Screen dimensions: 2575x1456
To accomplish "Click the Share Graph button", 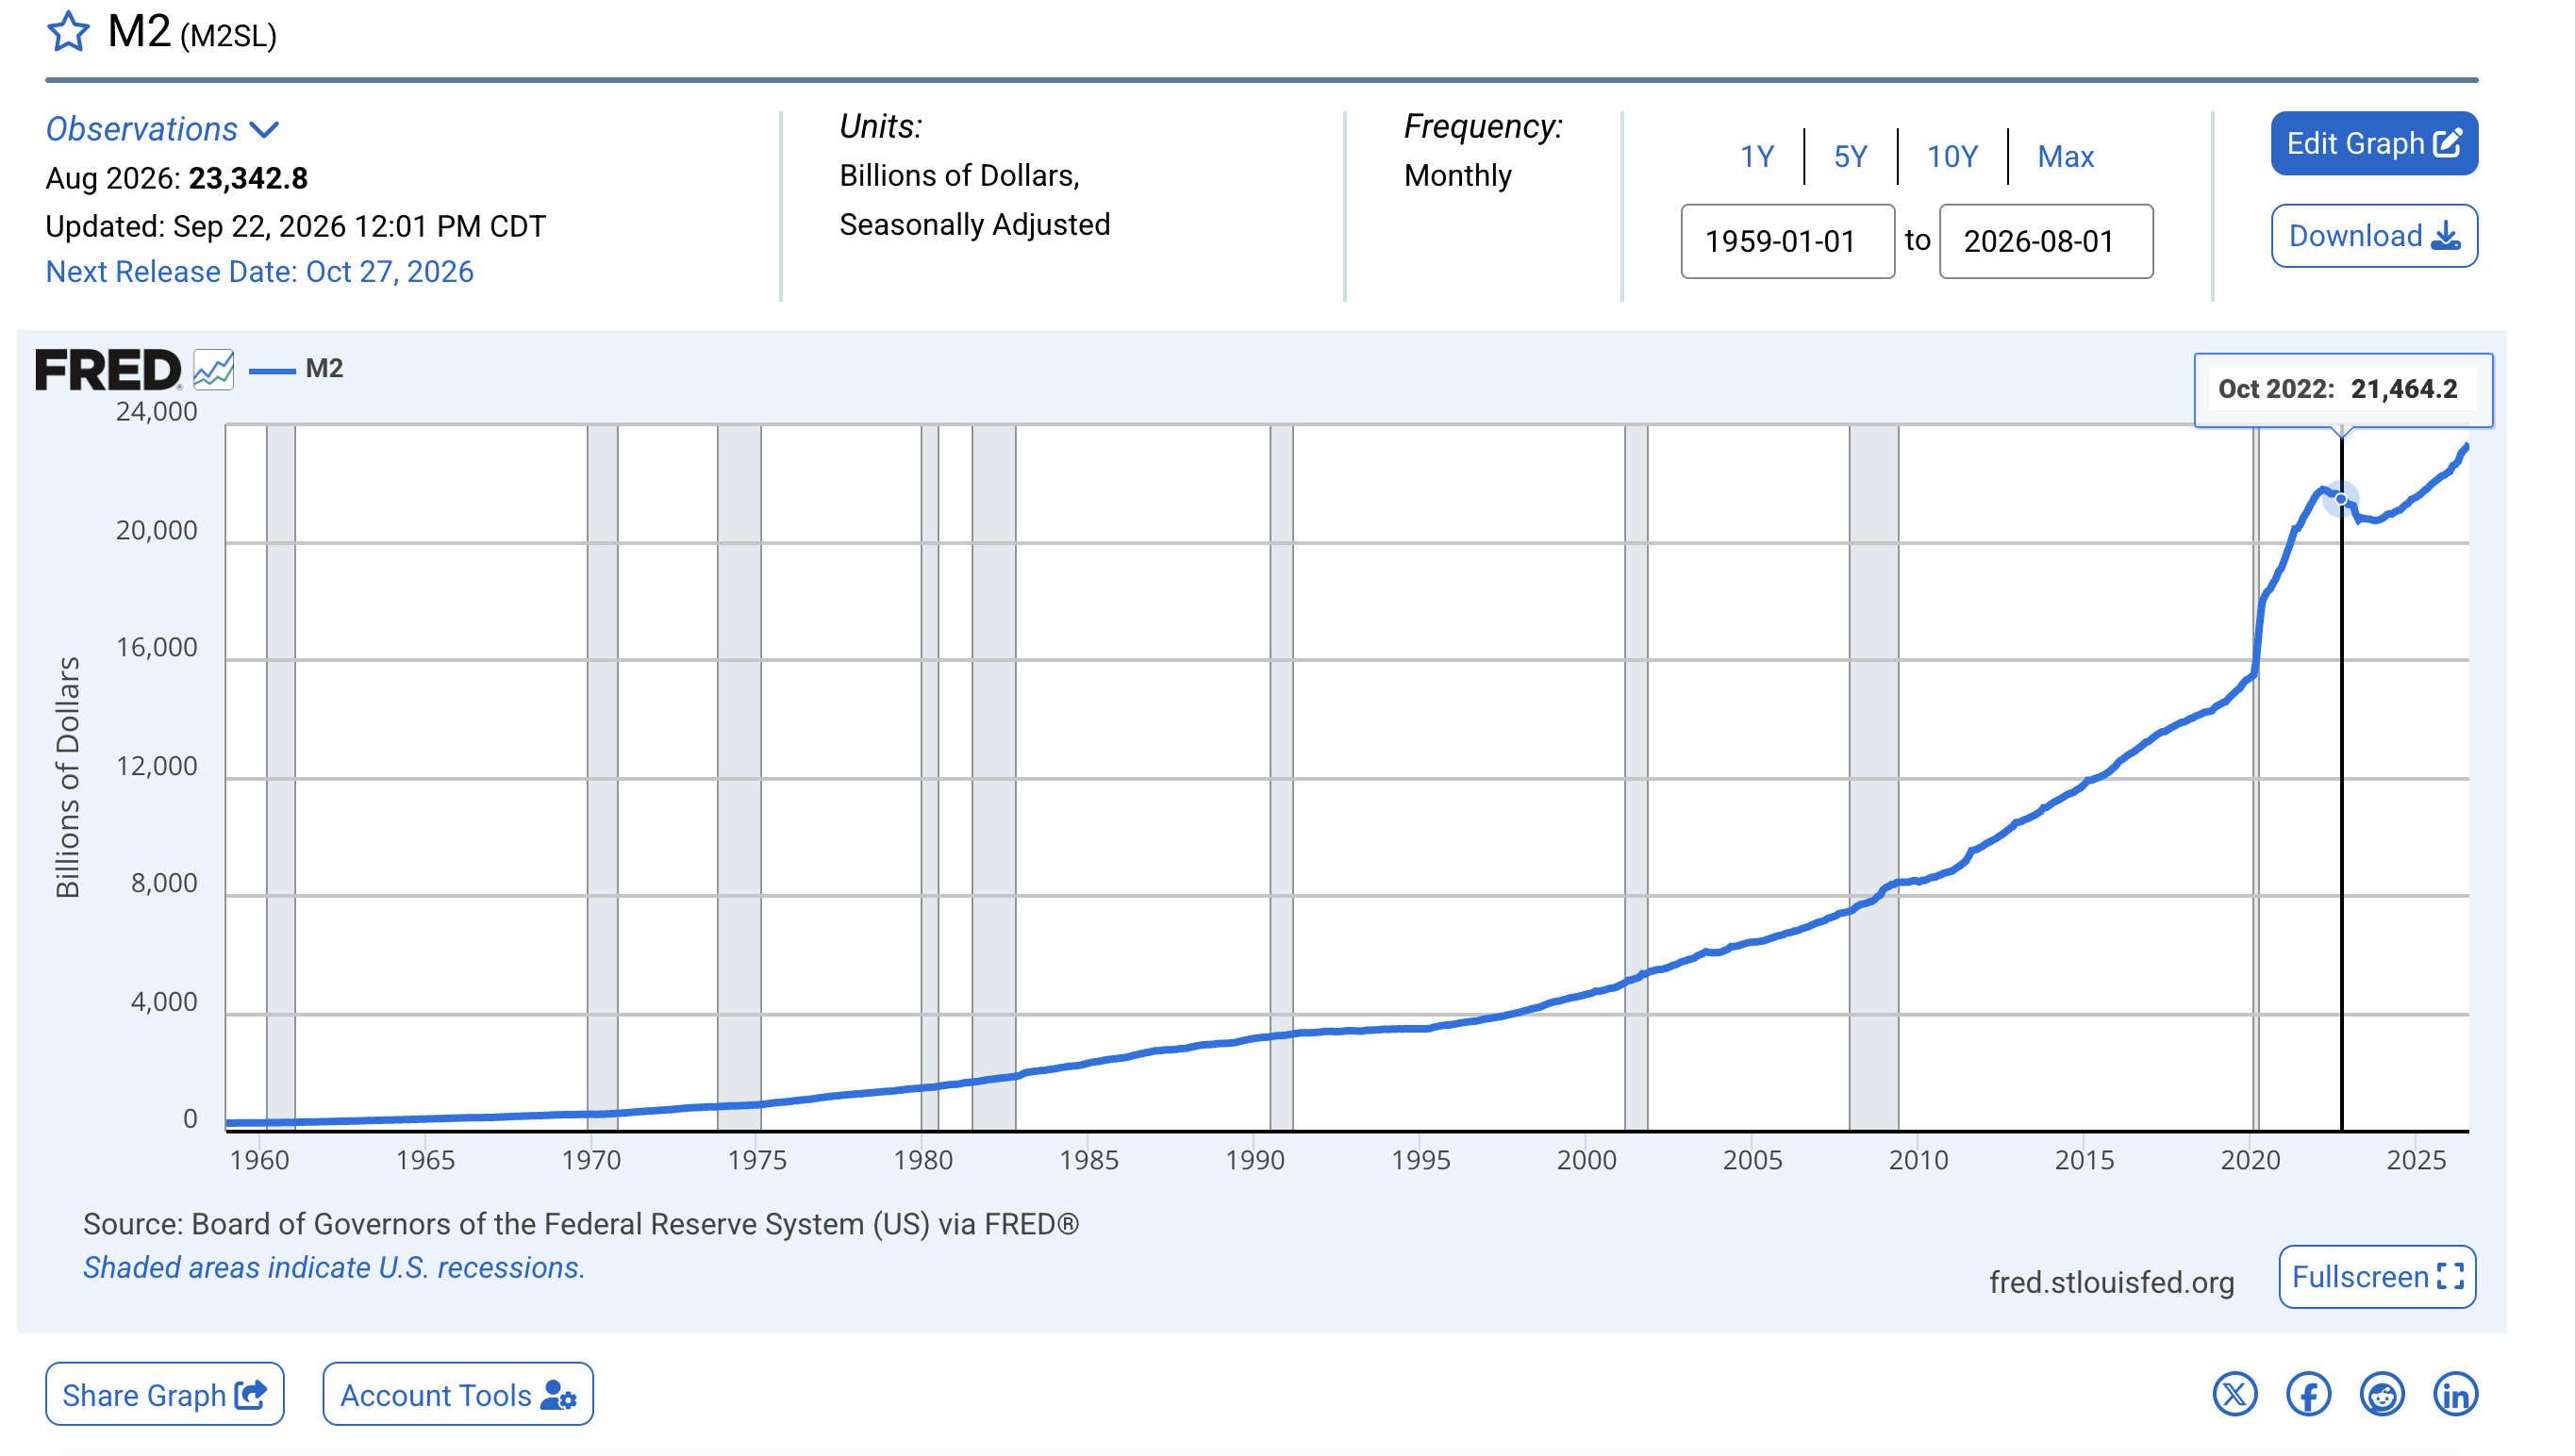I will [165, 1394].
